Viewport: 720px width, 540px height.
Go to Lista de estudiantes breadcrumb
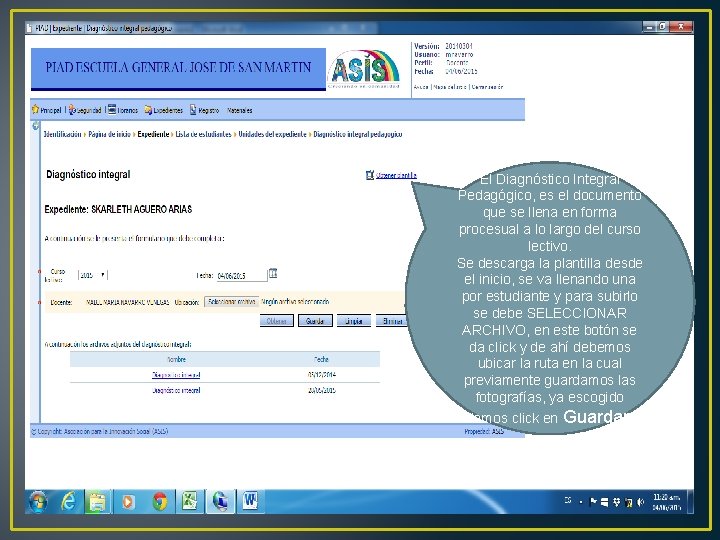pos(203,134)
